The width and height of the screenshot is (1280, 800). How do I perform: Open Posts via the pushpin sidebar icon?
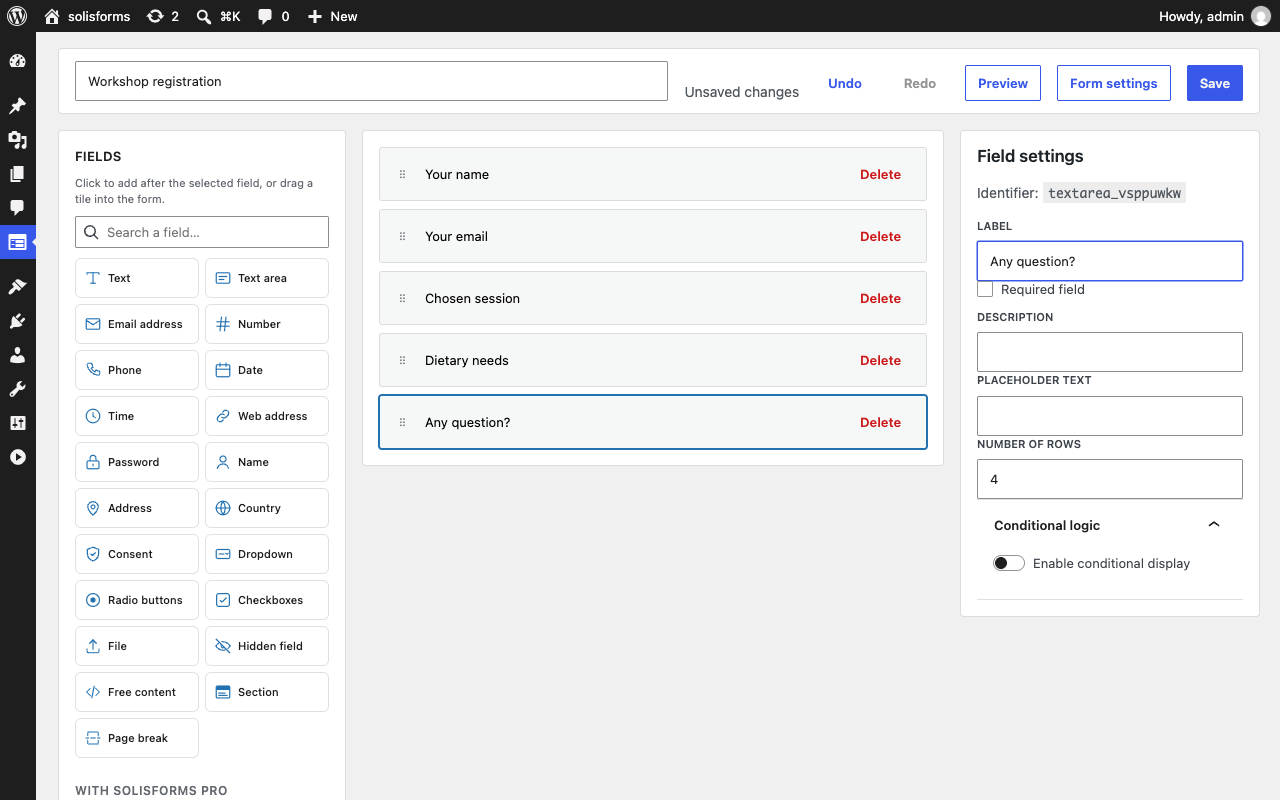(x=17, y=106)
